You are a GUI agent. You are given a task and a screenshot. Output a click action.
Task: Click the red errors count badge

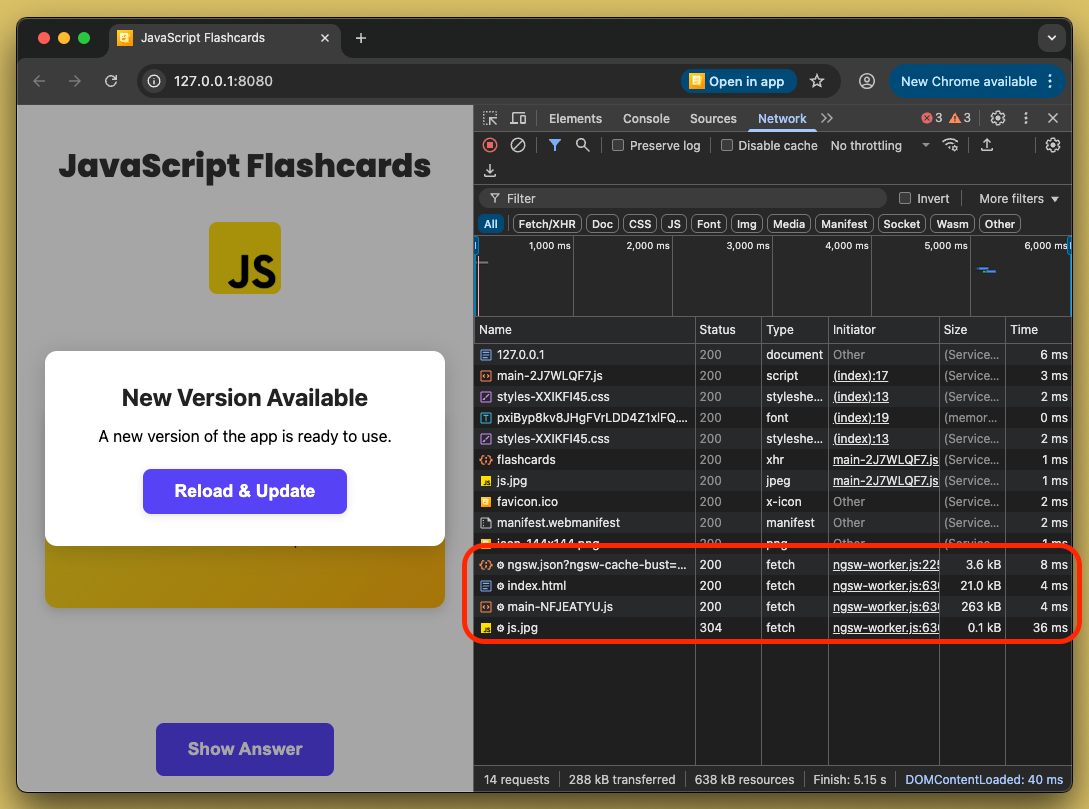coord(932,118)
